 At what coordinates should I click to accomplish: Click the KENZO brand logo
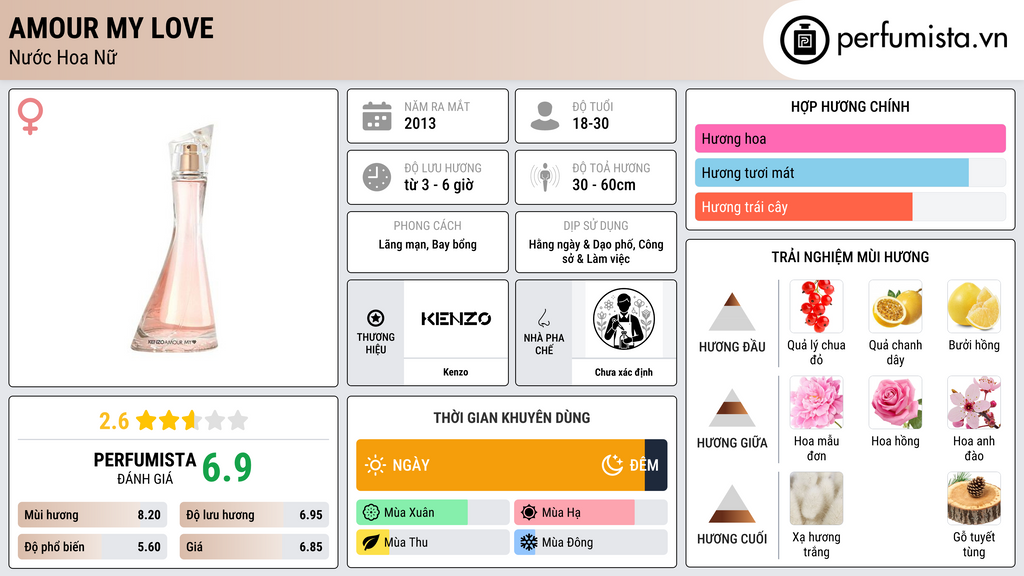pyautogui.click(x=456, y=319)
